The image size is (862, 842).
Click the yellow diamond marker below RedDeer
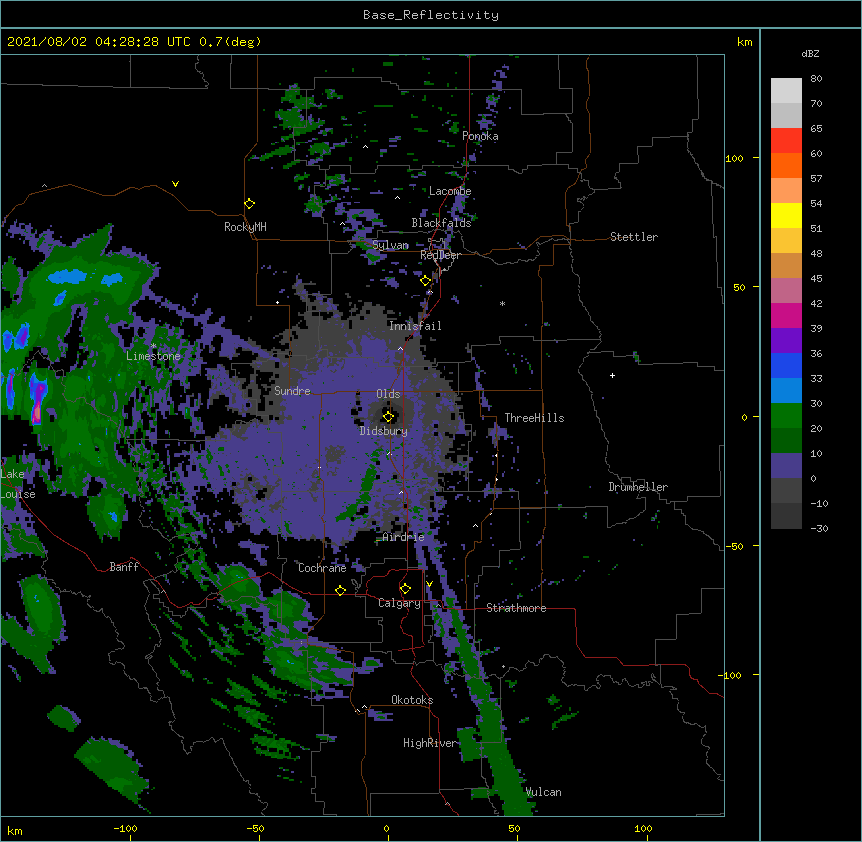pyautogui.click(x=426, y=281)
